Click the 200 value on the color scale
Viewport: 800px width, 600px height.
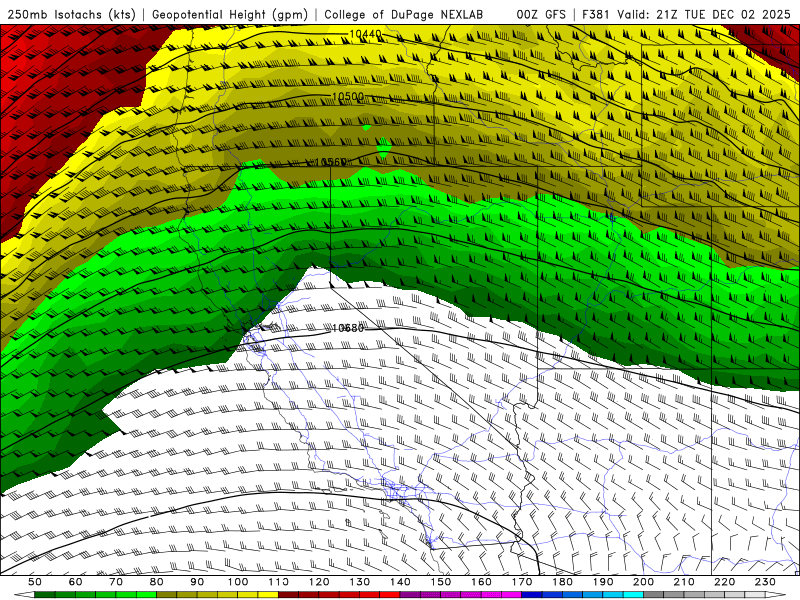tap(643, 582)
